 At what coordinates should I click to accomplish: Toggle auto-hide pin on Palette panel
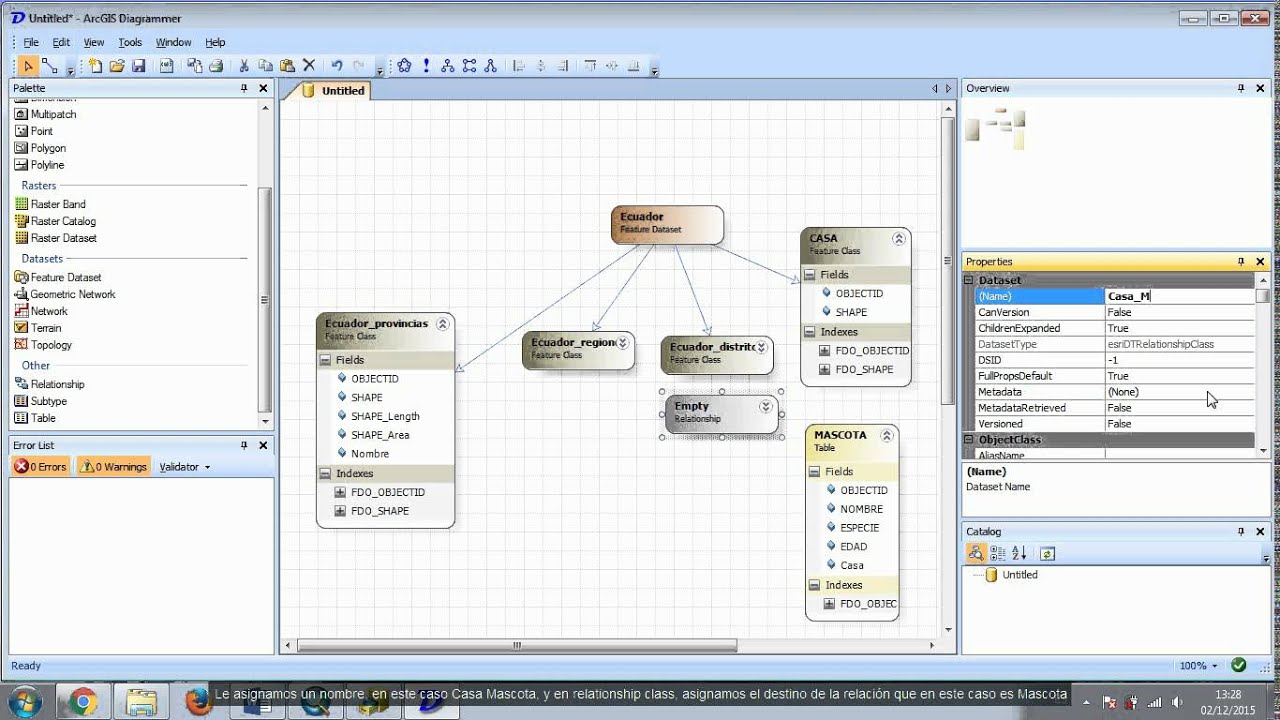click(x=244, y=88)
